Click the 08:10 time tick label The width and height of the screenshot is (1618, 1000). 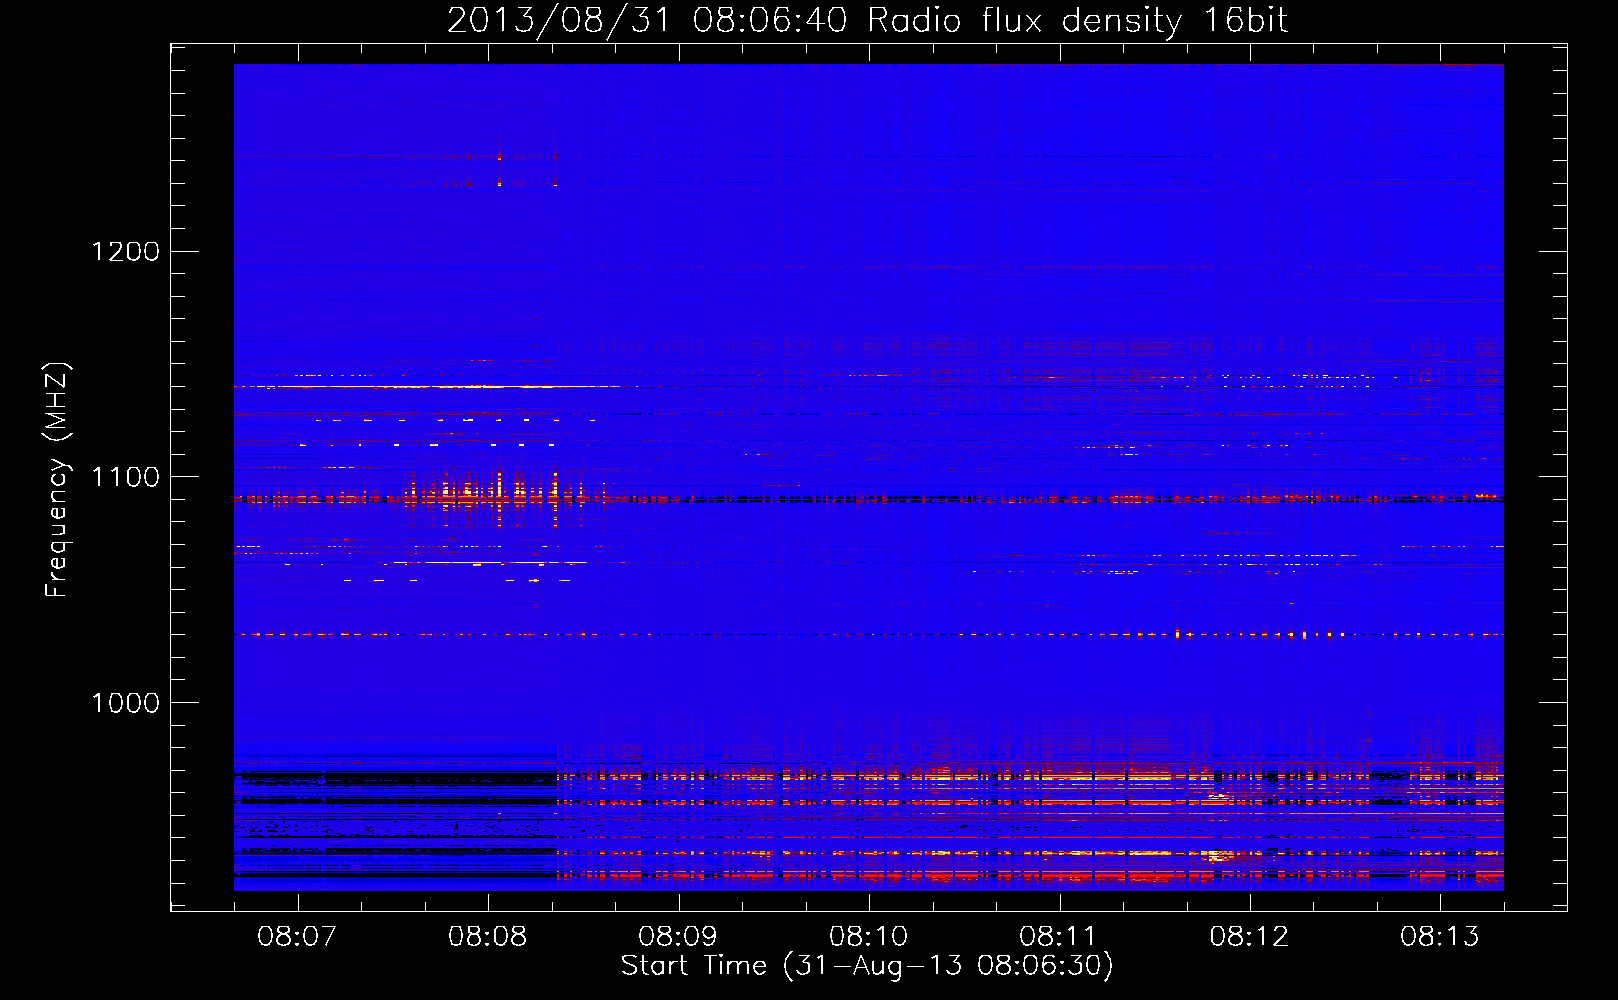869,937
